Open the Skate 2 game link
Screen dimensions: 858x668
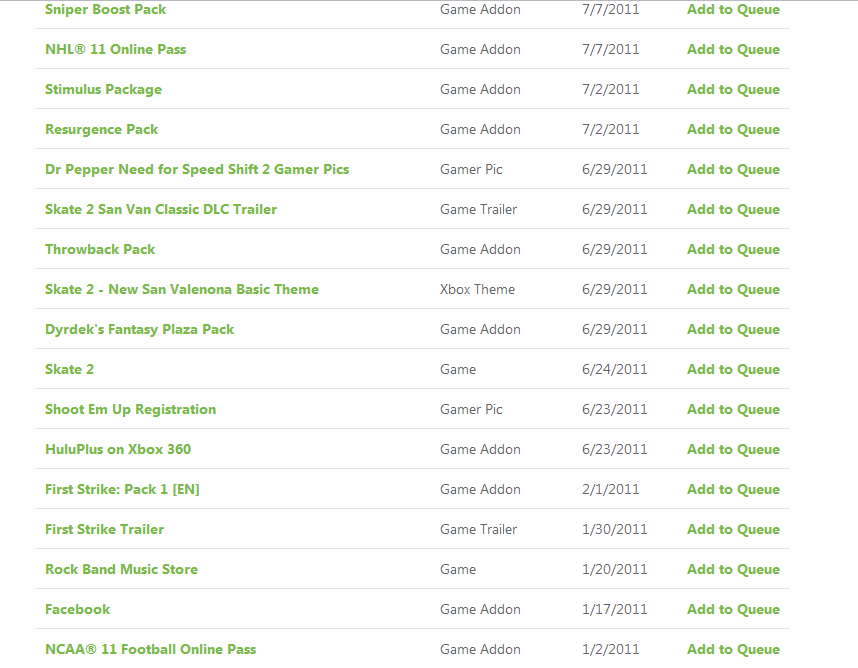coord(69,369)
